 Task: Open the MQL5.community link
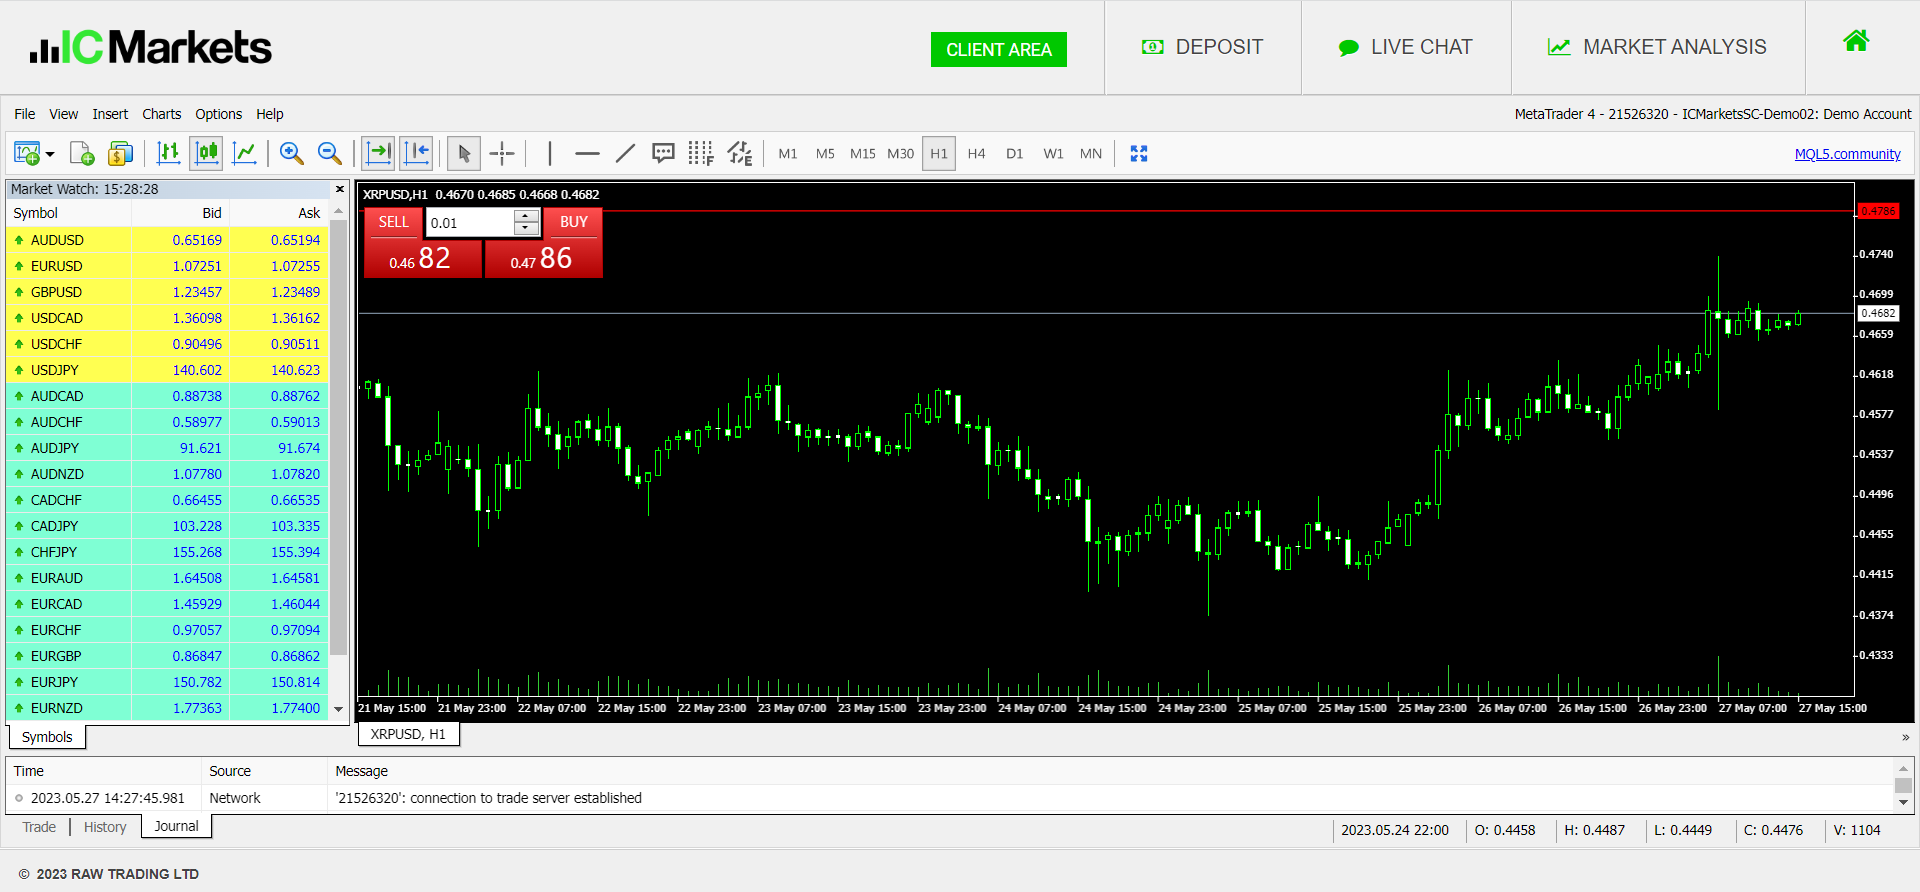(x=1847, y=154)
